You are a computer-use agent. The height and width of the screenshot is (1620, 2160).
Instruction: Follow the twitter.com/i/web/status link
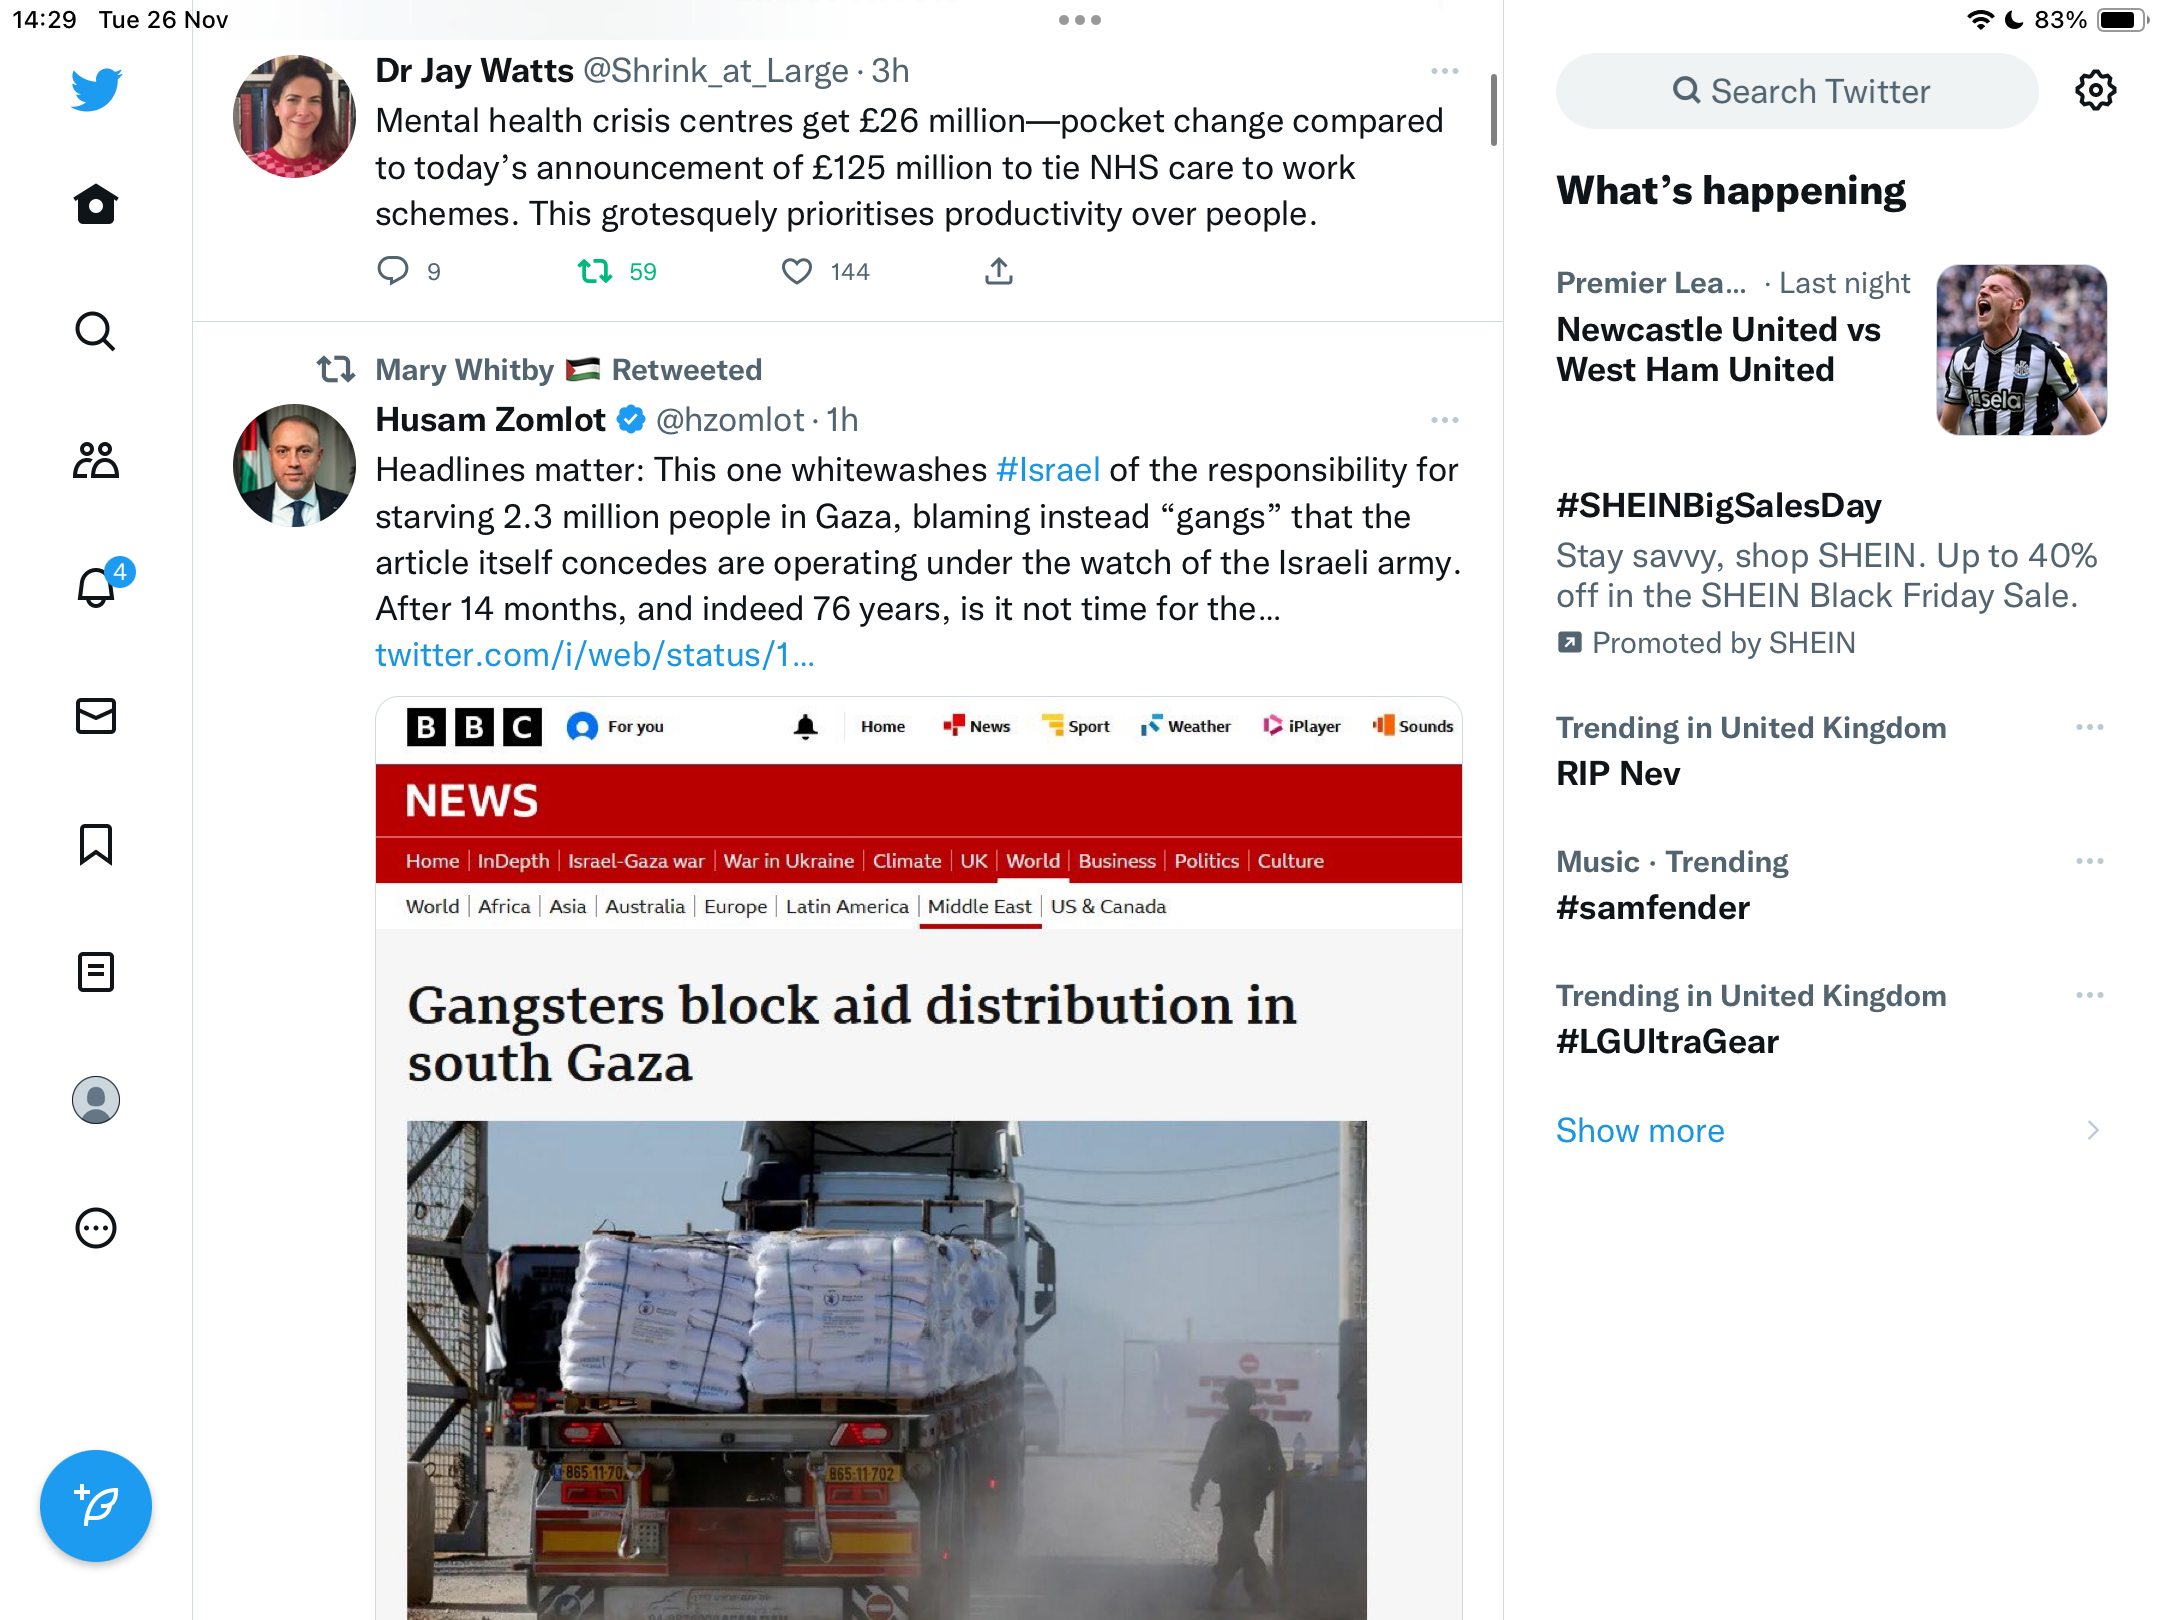tap(595, 655)
